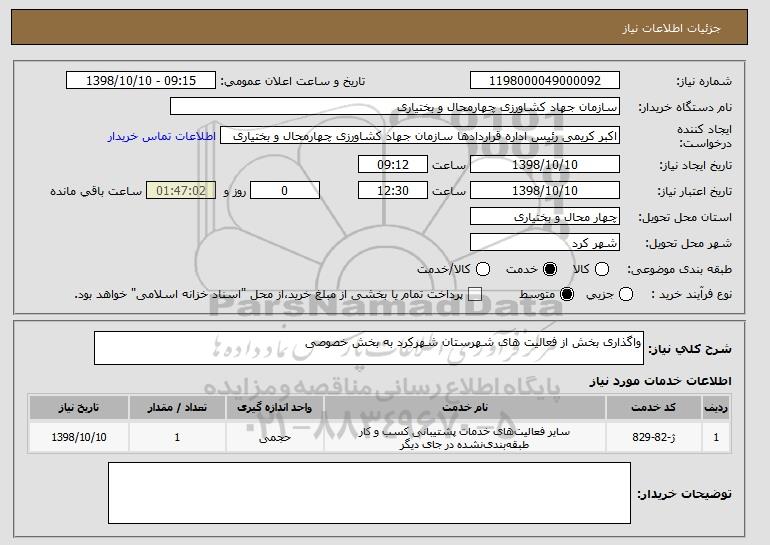Click the اطلاعات خدمات مورد نیاز heading
Screen dimensions: 770x545
click(x=660, y=381)
